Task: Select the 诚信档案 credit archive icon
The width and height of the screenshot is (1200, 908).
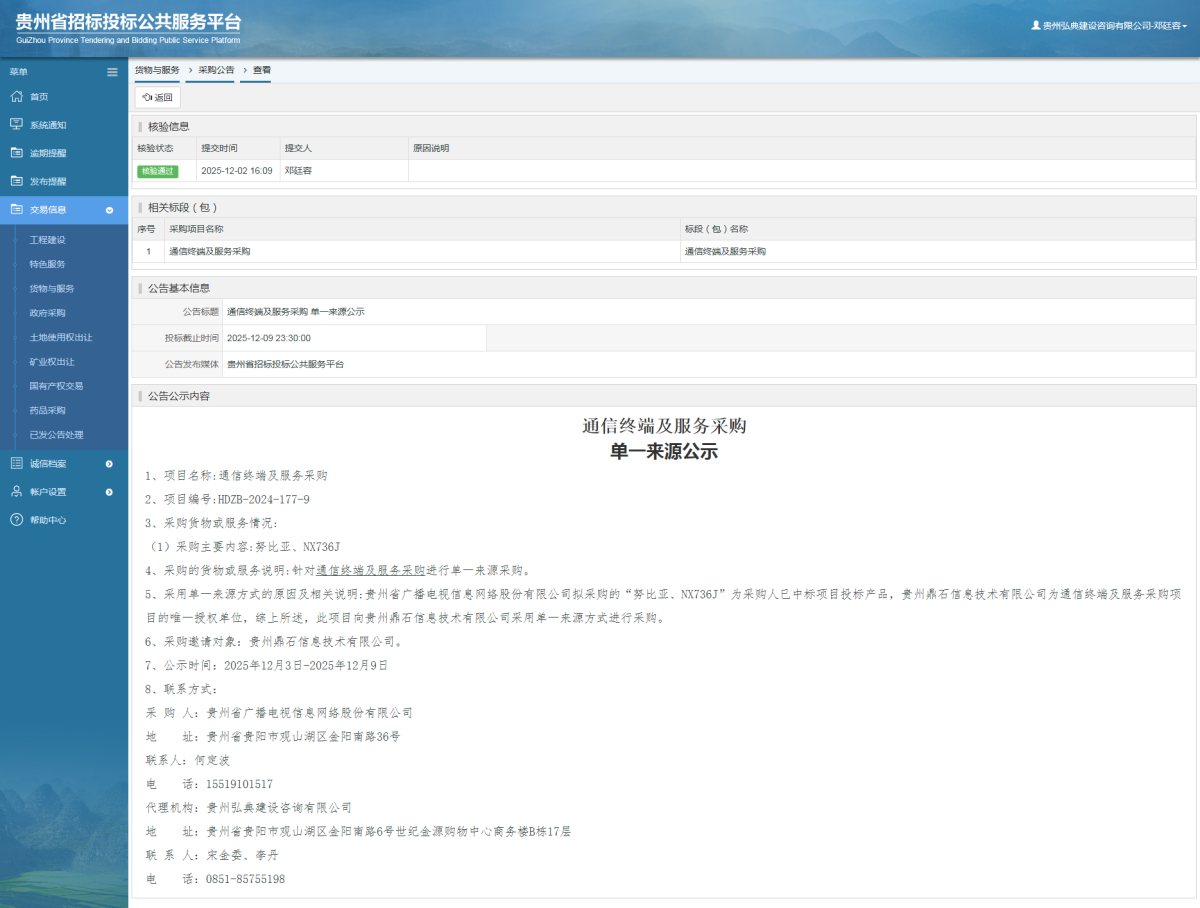Action: click(x=16, y=462)
